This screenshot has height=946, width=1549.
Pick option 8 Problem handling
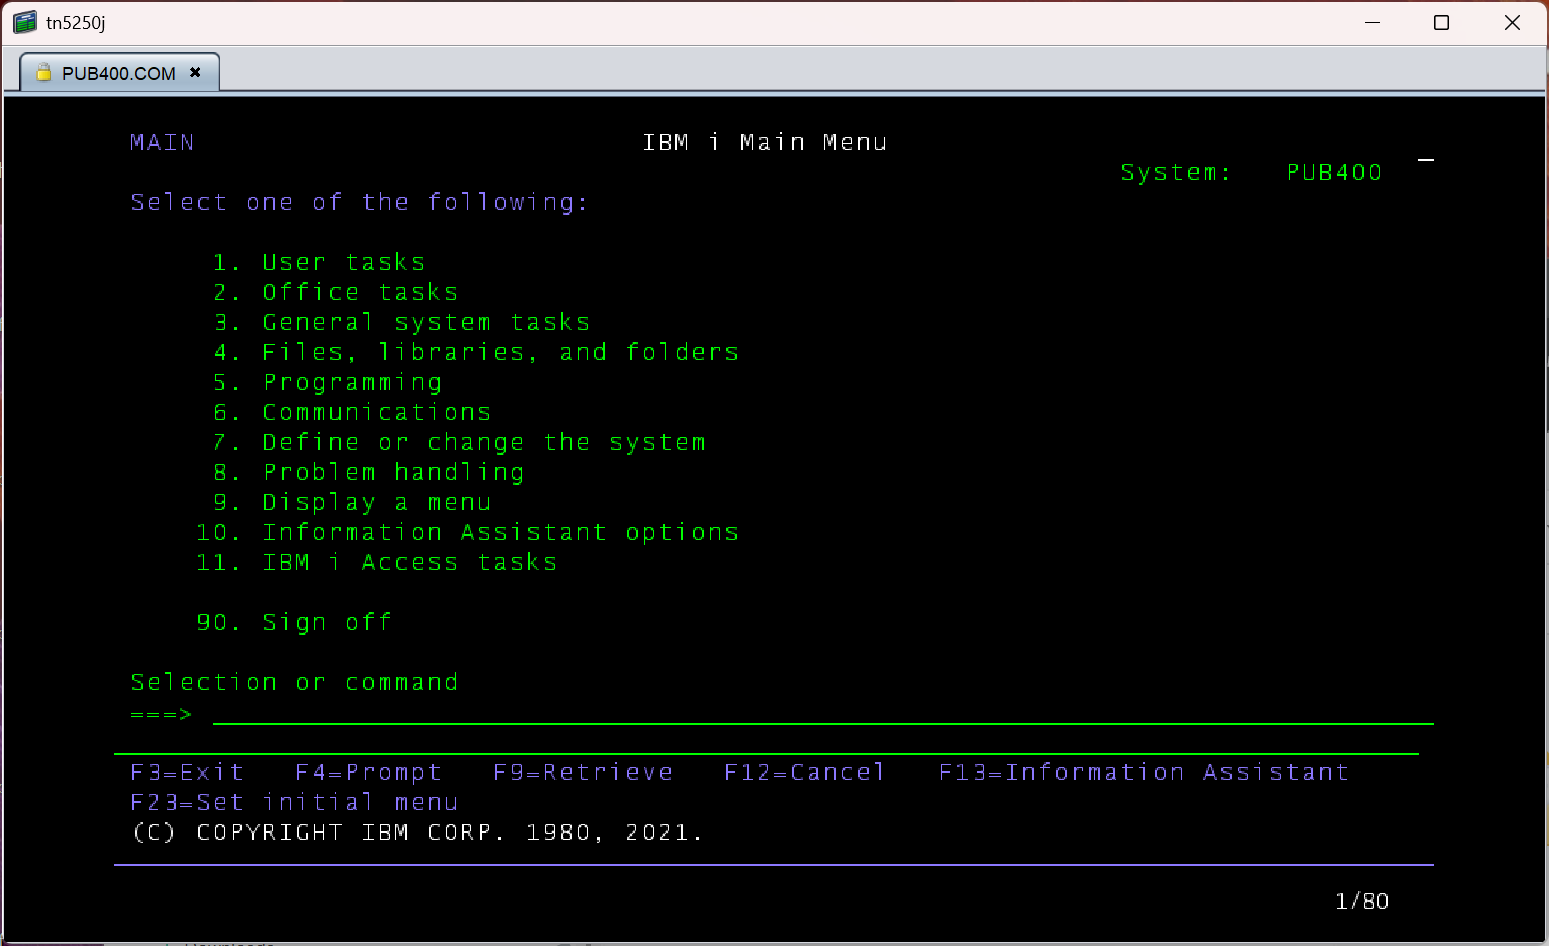[x=368, y=472]
